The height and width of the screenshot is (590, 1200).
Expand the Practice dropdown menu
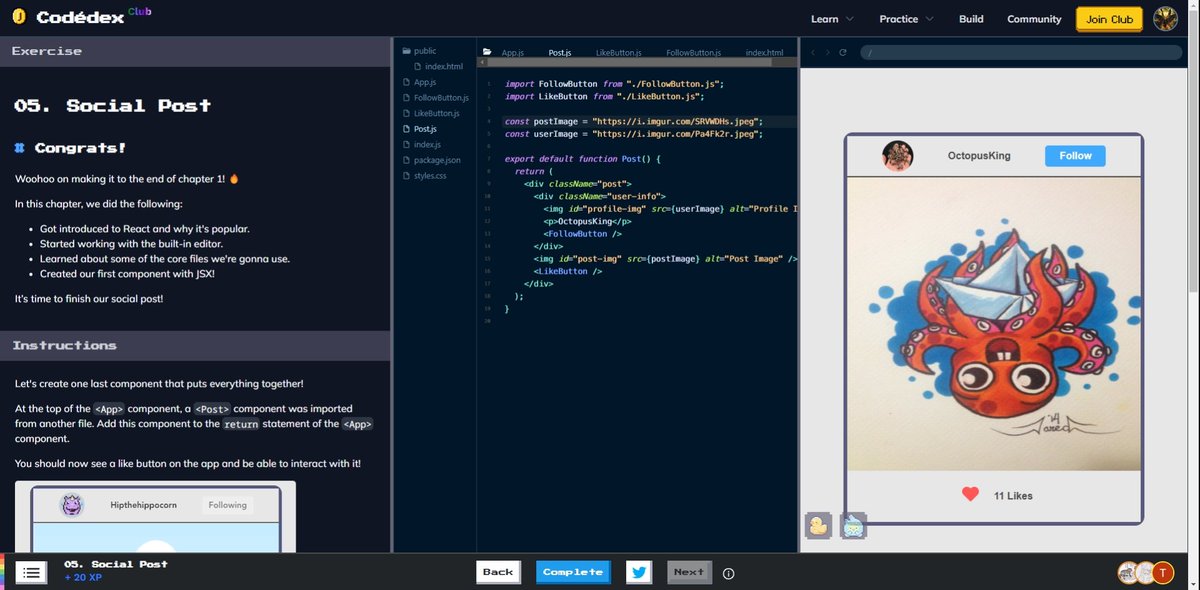coord(906,19)
